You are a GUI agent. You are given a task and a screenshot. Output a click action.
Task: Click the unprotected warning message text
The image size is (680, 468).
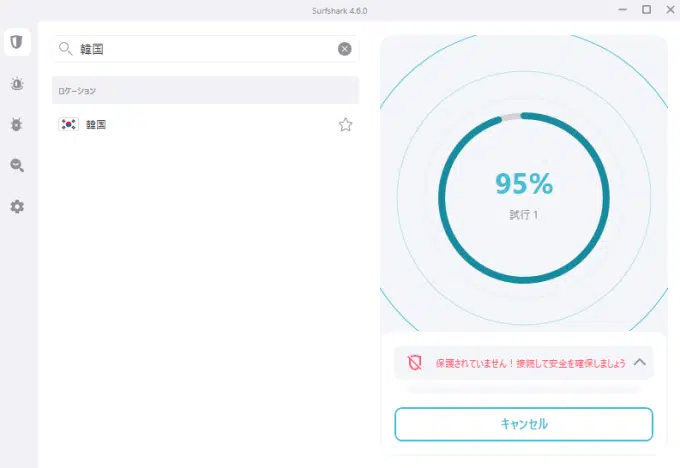click(x=530, y=363)
